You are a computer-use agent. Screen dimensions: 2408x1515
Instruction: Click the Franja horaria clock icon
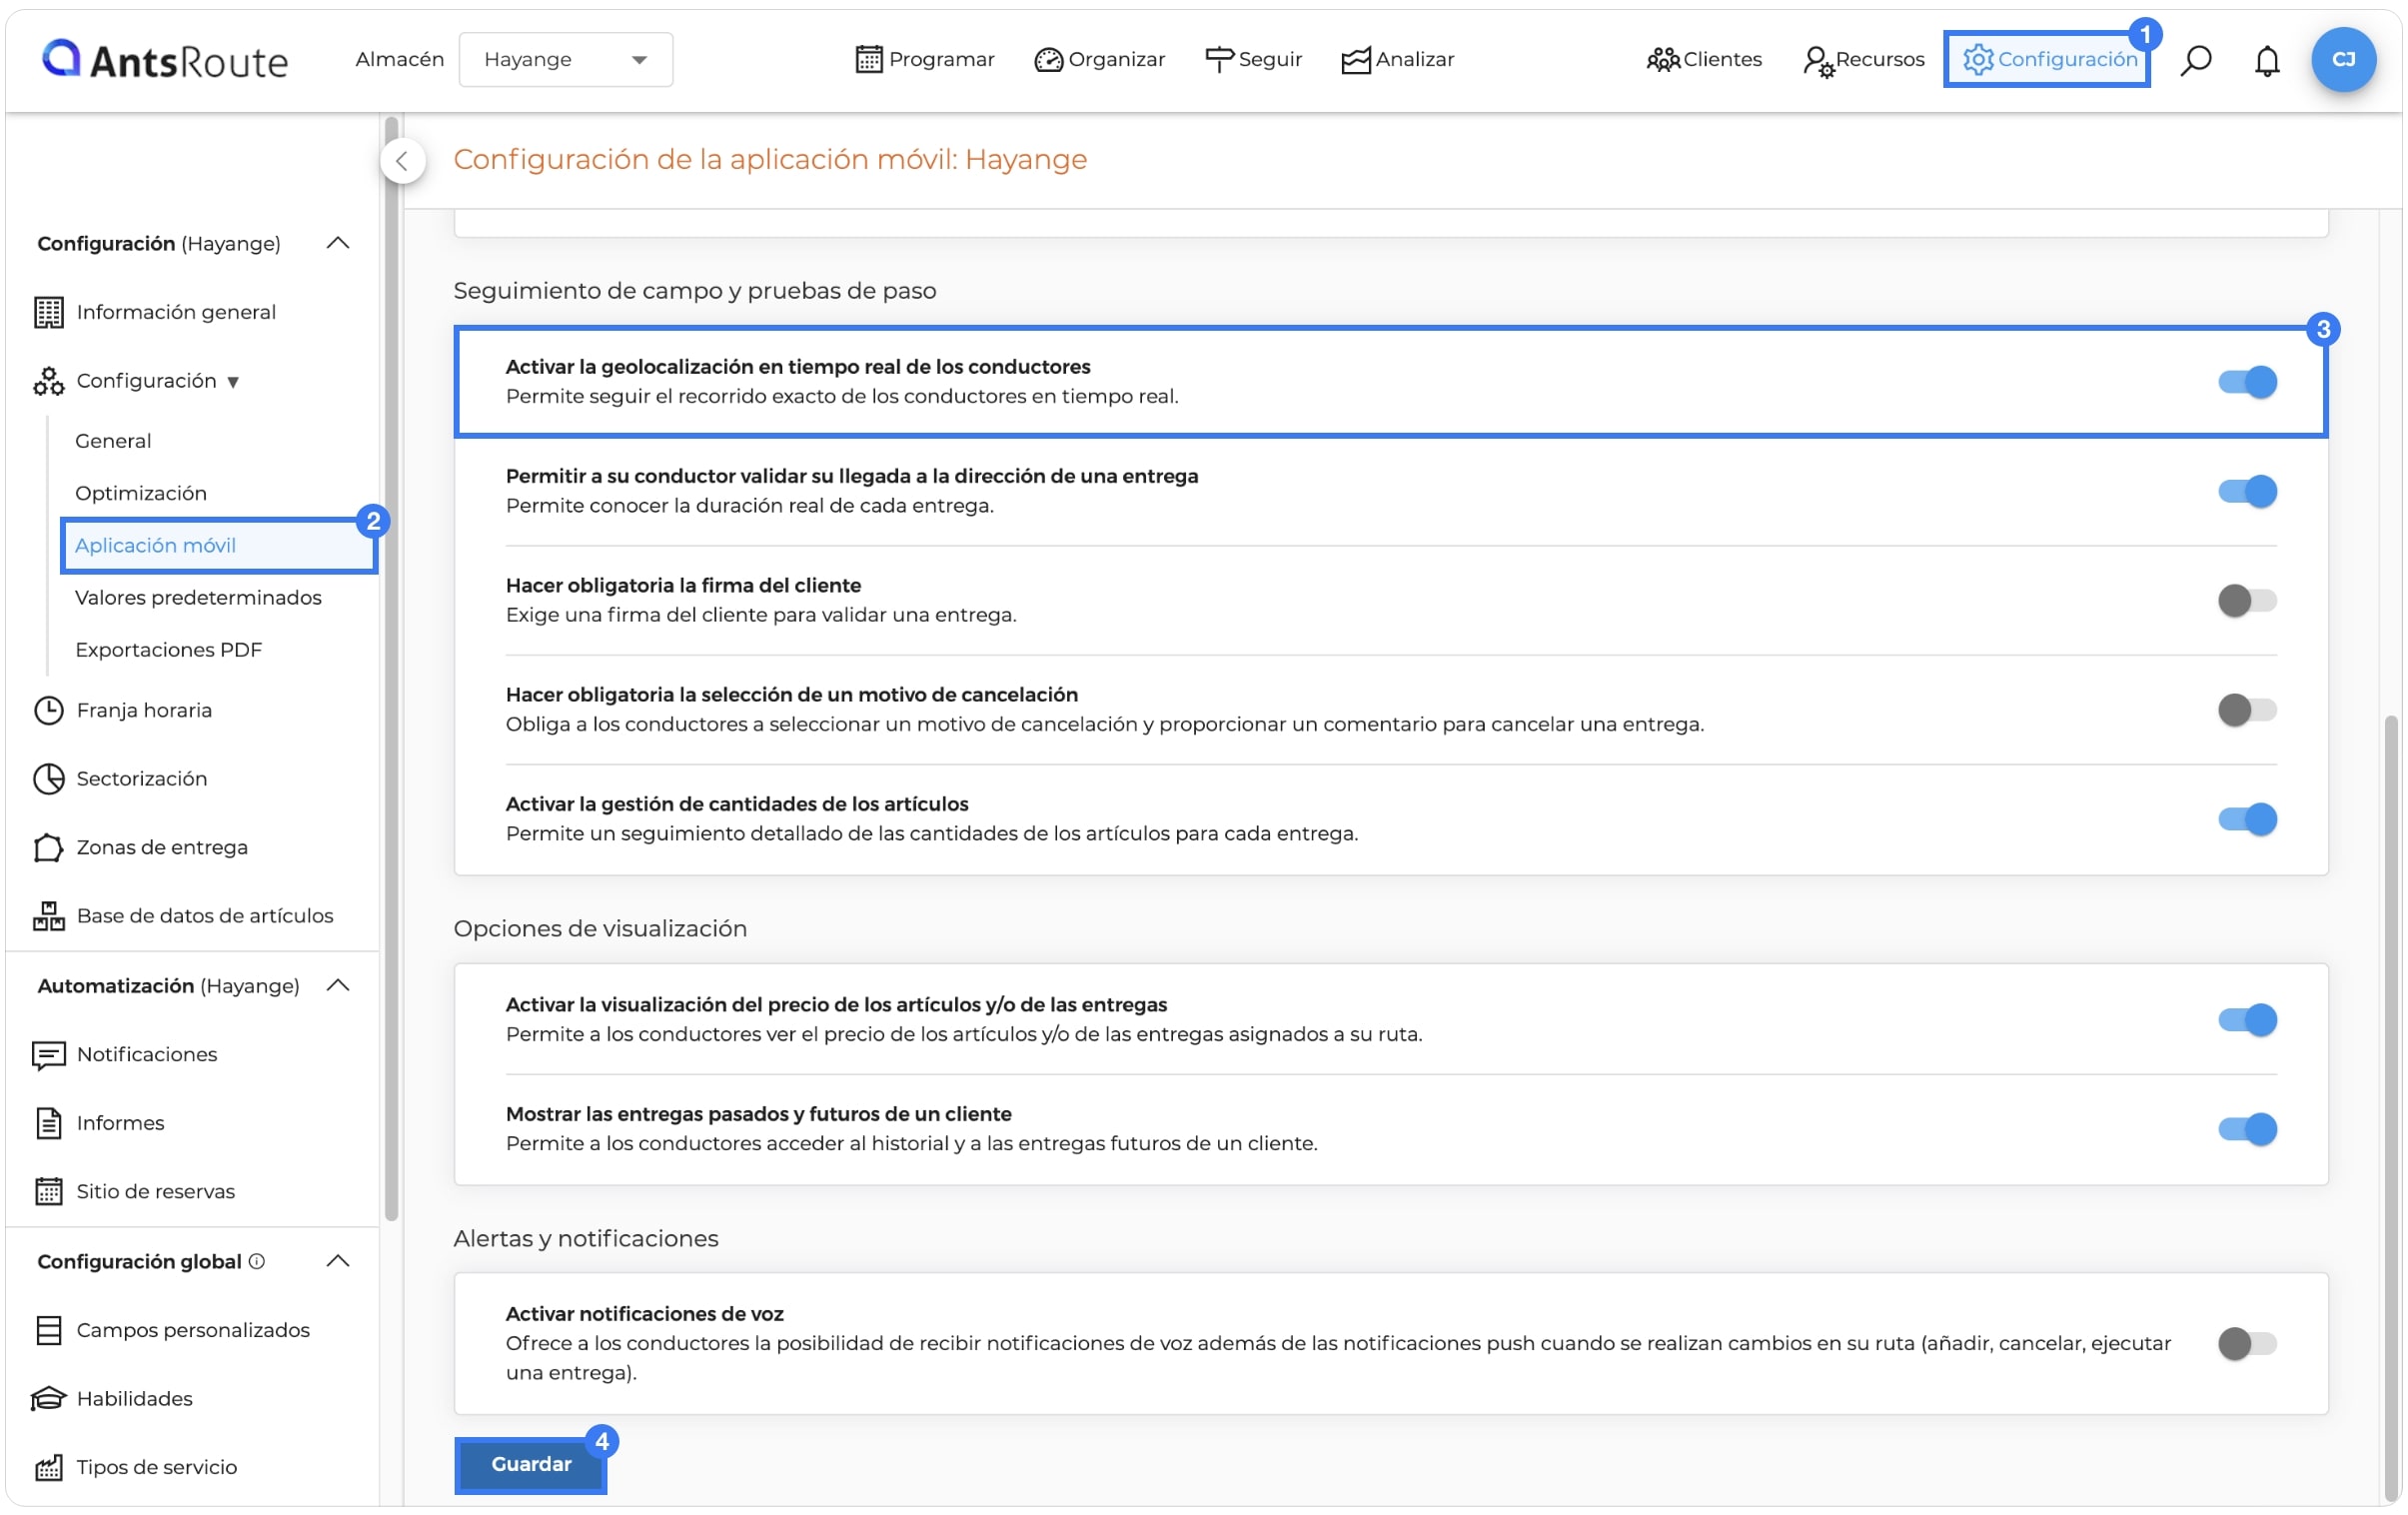(48, 710)
